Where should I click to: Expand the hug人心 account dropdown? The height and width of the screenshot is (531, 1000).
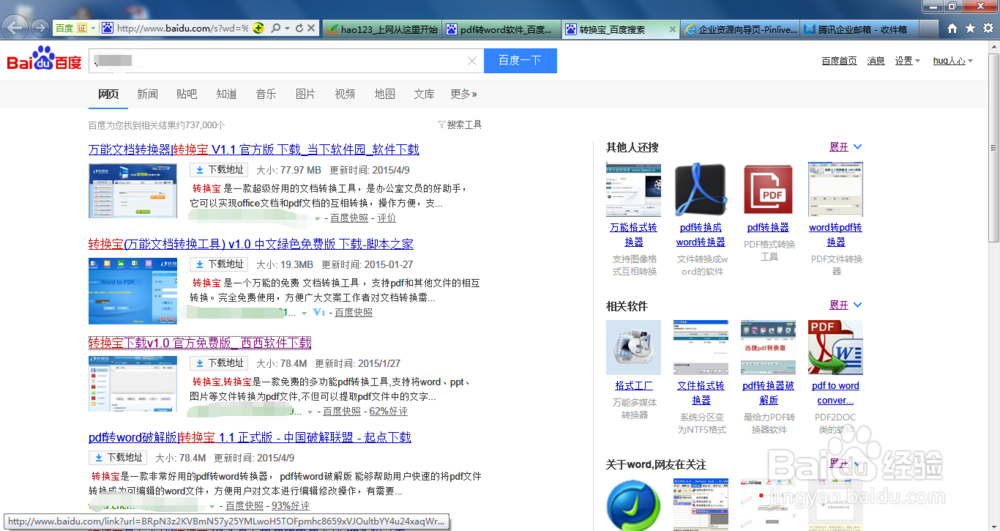point(953,61)
